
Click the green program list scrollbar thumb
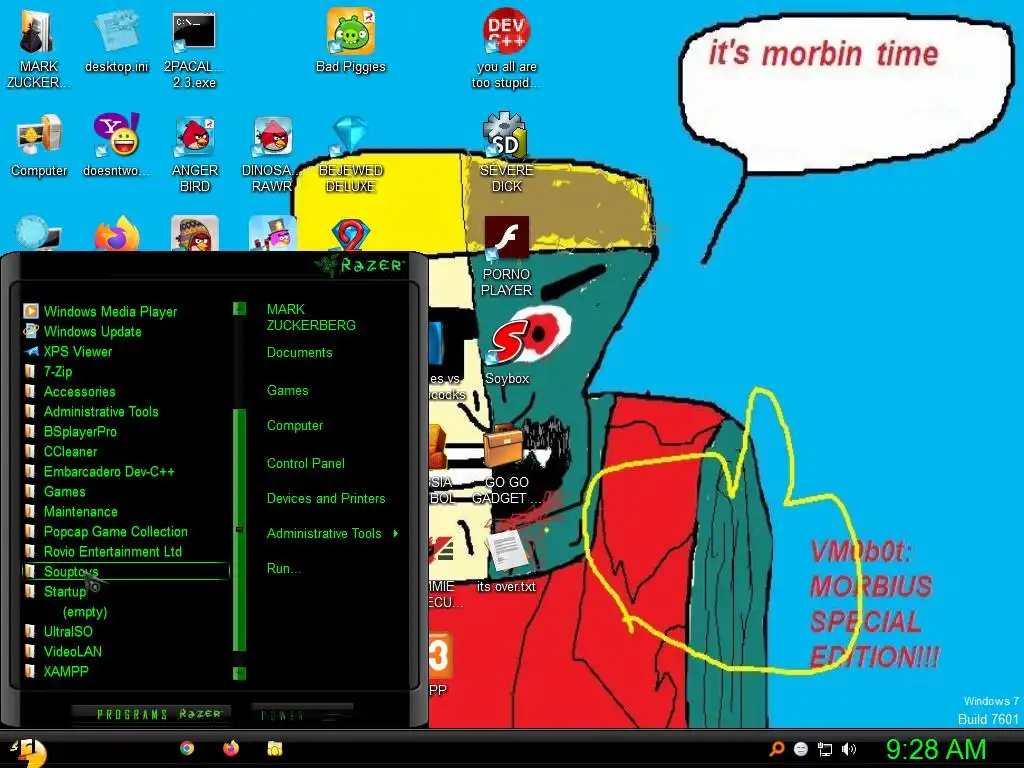[x=240, y=530]
